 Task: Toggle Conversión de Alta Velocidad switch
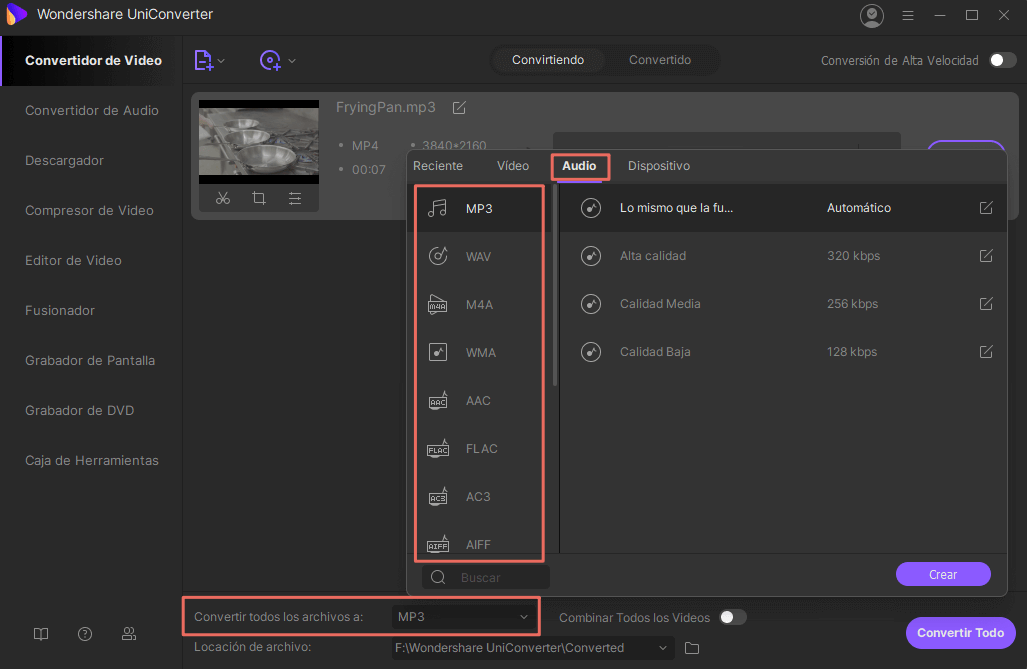pos(1002,60)
